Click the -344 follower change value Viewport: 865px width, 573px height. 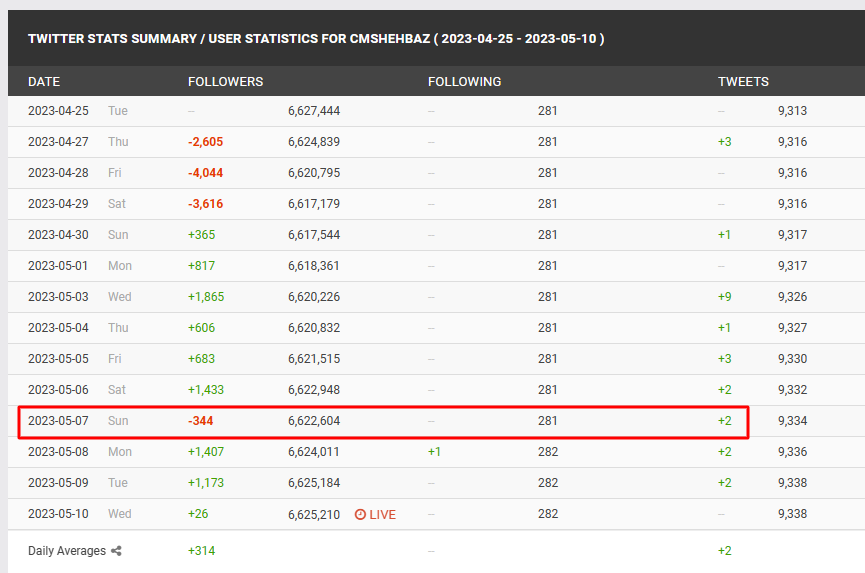pyautogui.click(x=200, y=421)
